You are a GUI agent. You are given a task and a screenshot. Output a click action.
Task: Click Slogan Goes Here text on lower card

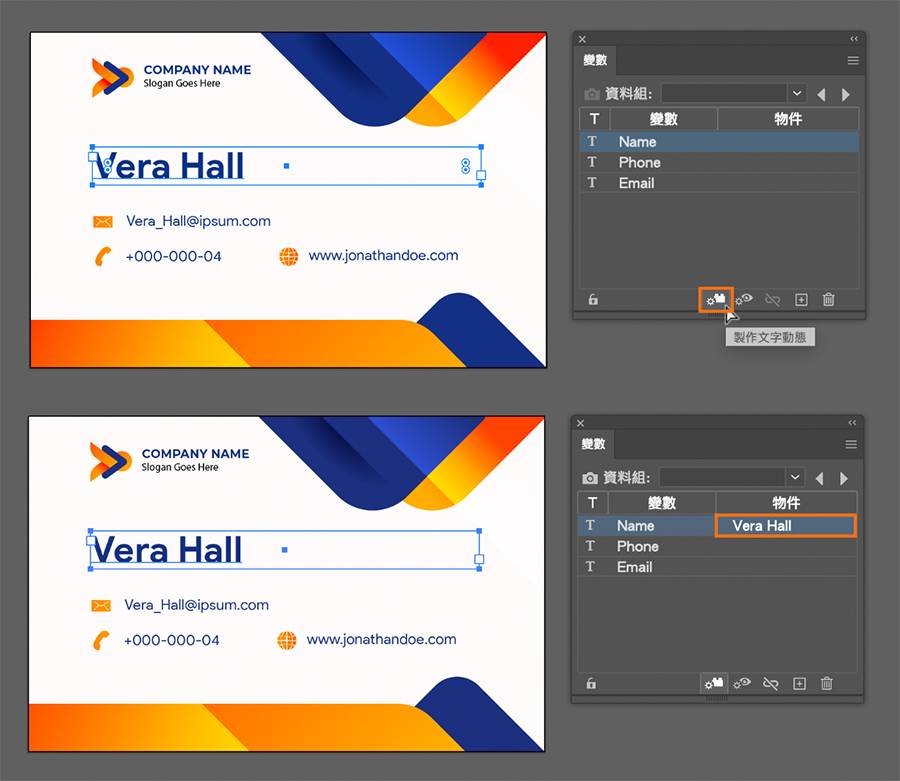pyautogui.click(x=180, y=468)
